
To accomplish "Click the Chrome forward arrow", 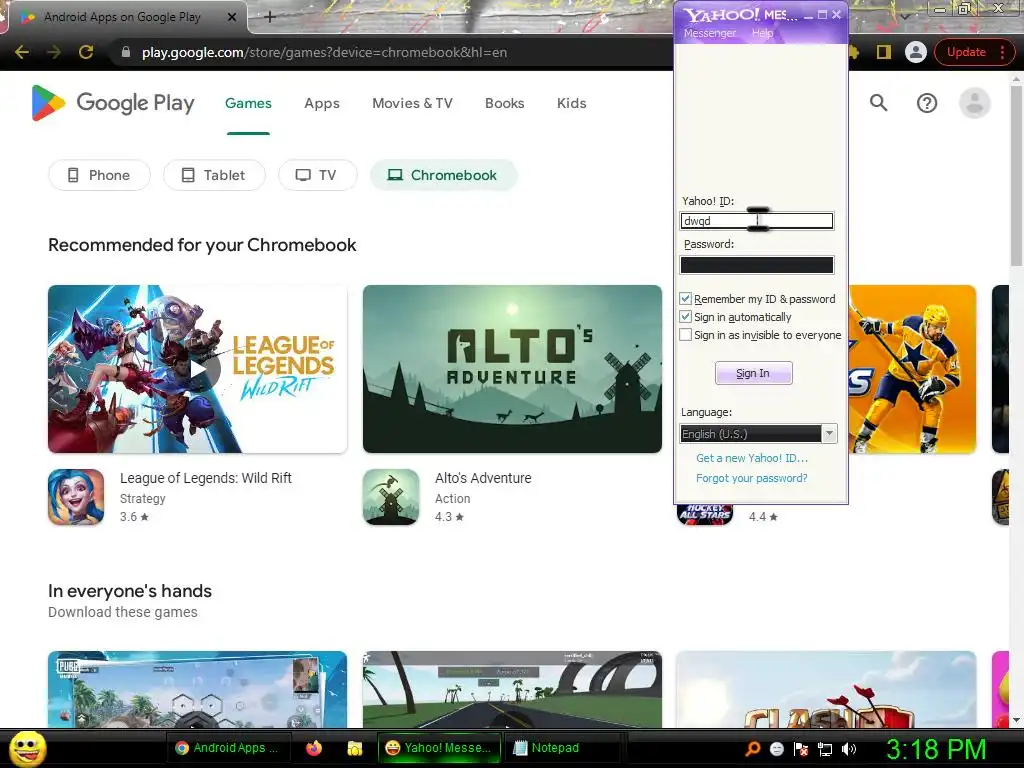I will (x=54, y=52).
